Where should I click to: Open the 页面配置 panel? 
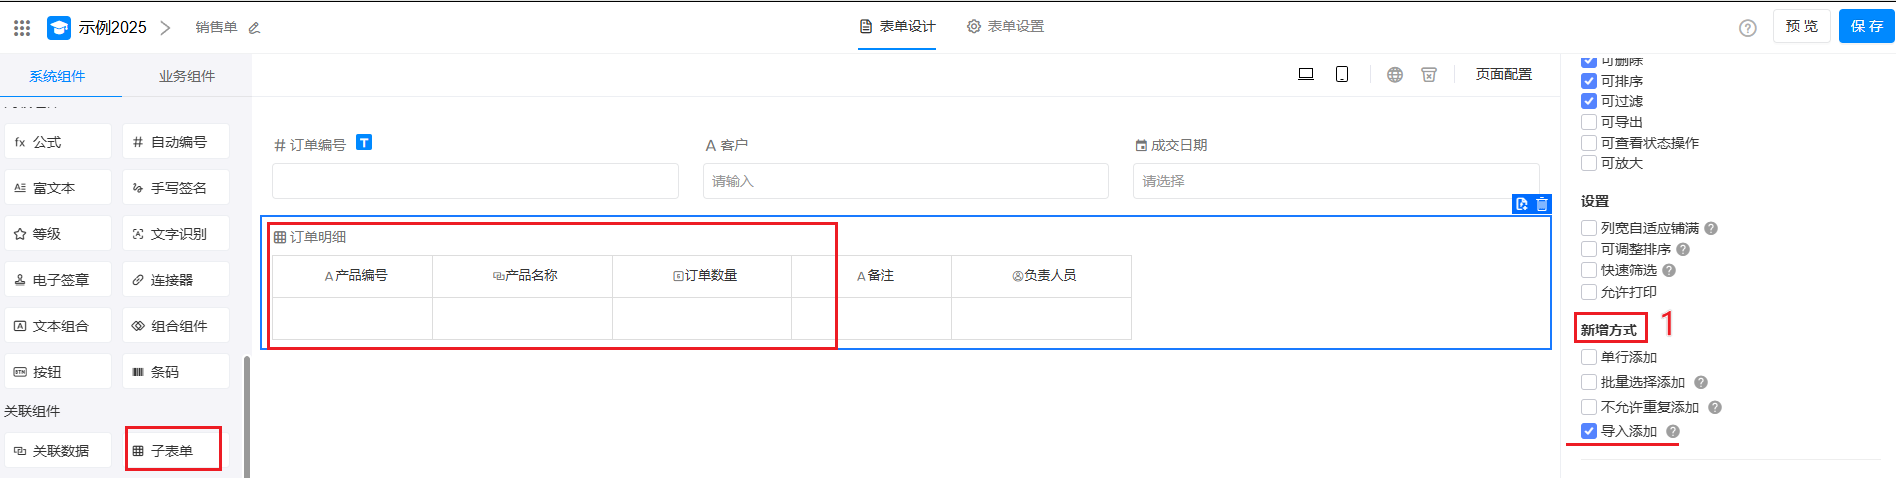(1503, 74)
